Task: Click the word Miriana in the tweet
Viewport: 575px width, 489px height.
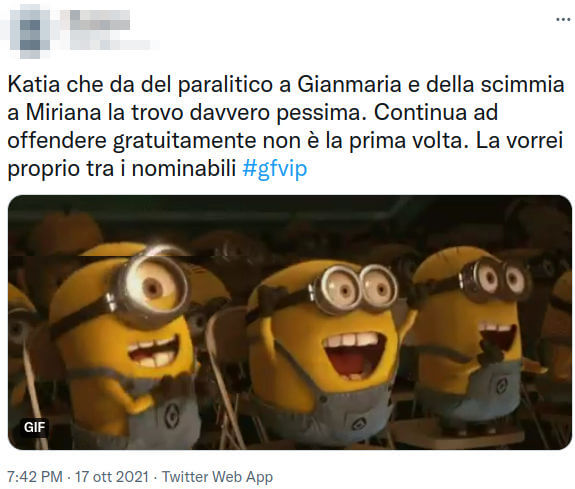Action: pos(63,113)
